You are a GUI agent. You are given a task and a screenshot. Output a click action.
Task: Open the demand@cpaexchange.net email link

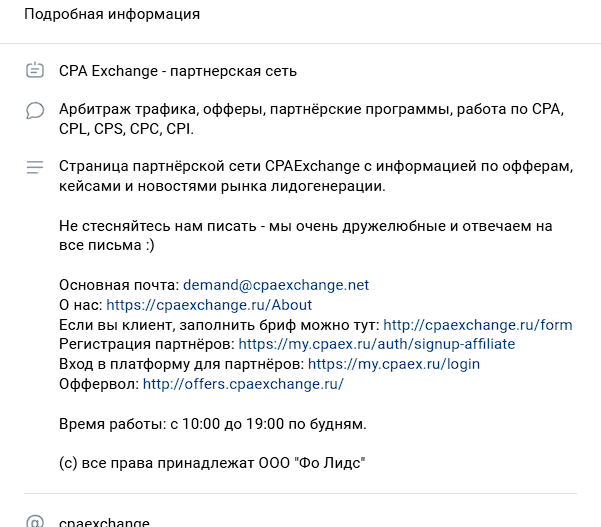click(x=276, y=285)
